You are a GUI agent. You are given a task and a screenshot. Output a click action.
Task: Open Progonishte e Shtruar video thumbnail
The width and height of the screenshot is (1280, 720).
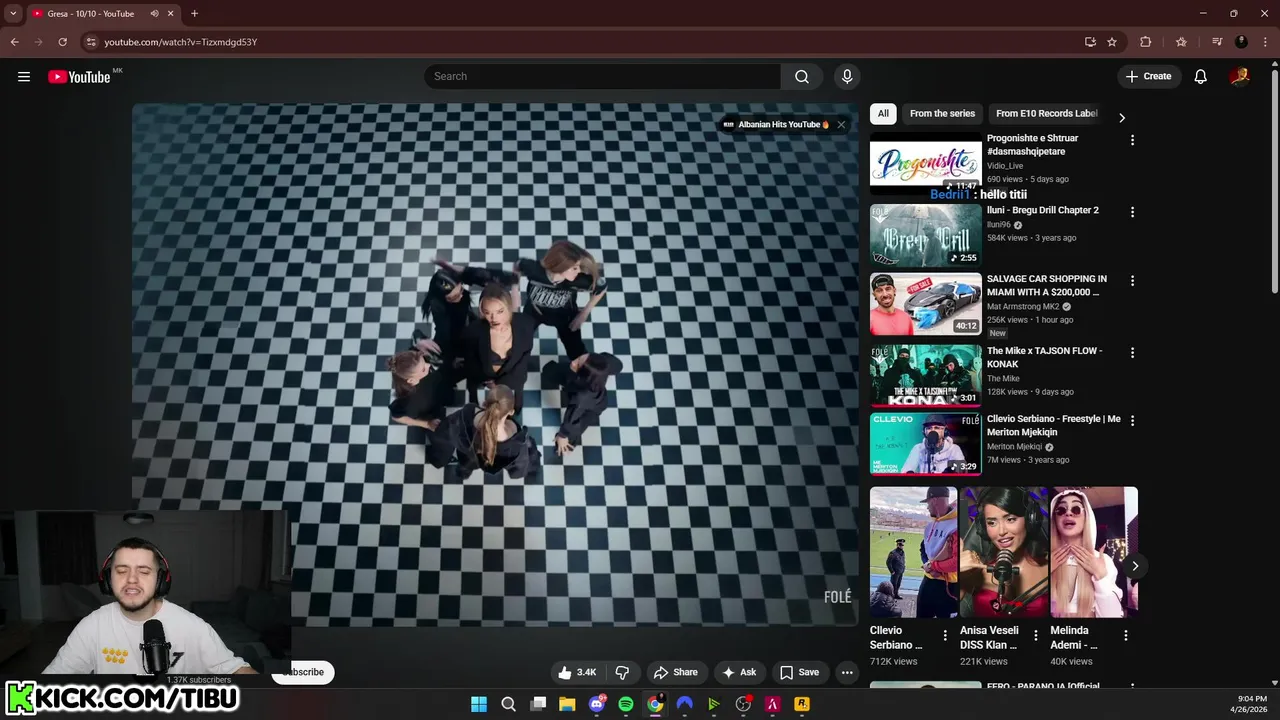pyautogui.click(x=926, y=162)
